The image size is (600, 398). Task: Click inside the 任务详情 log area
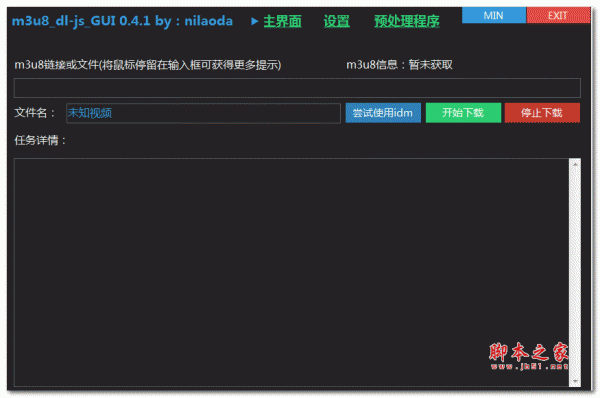[x=292, y=272]
